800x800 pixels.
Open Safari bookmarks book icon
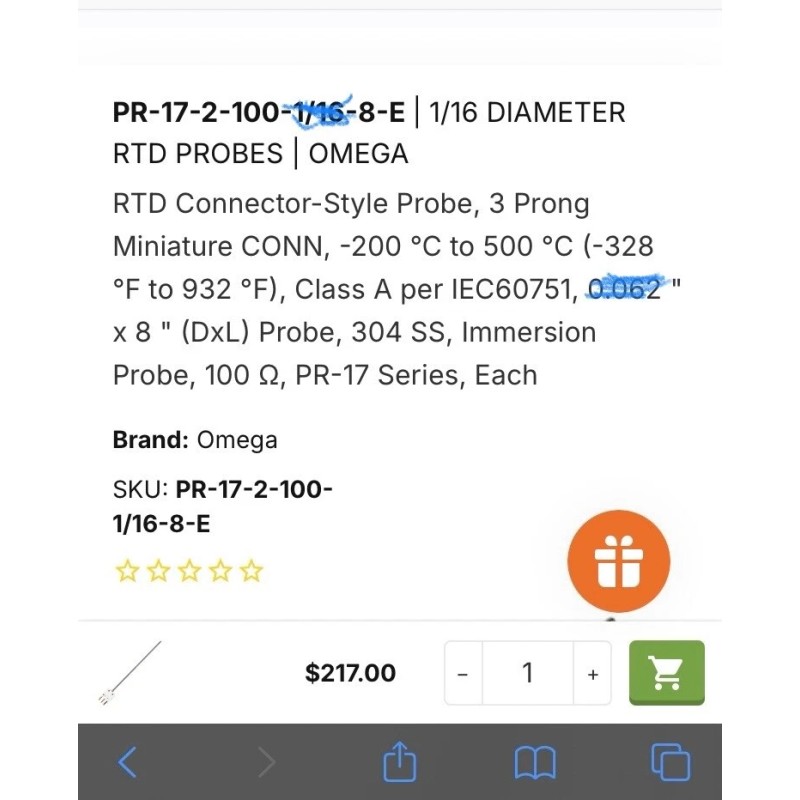535,763
